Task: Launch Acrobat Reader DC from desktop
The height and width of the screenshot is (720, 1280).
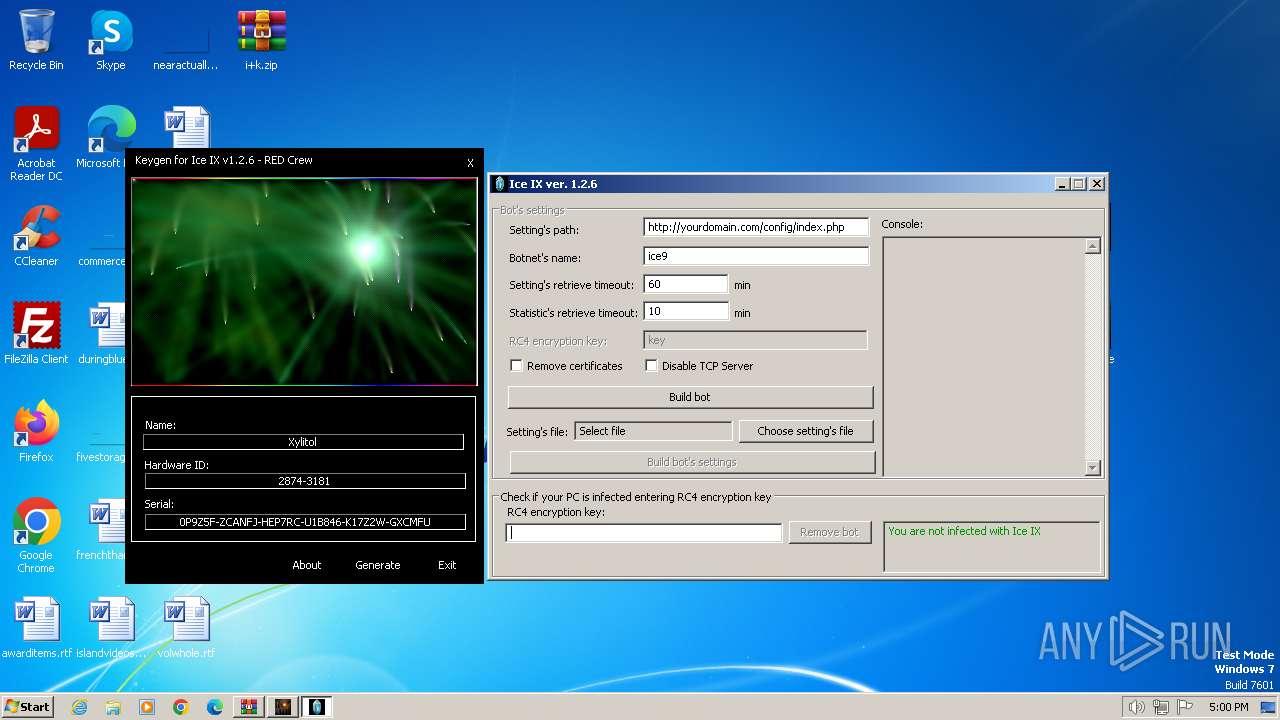Action: pyautogui.click(x=36, y=144)
